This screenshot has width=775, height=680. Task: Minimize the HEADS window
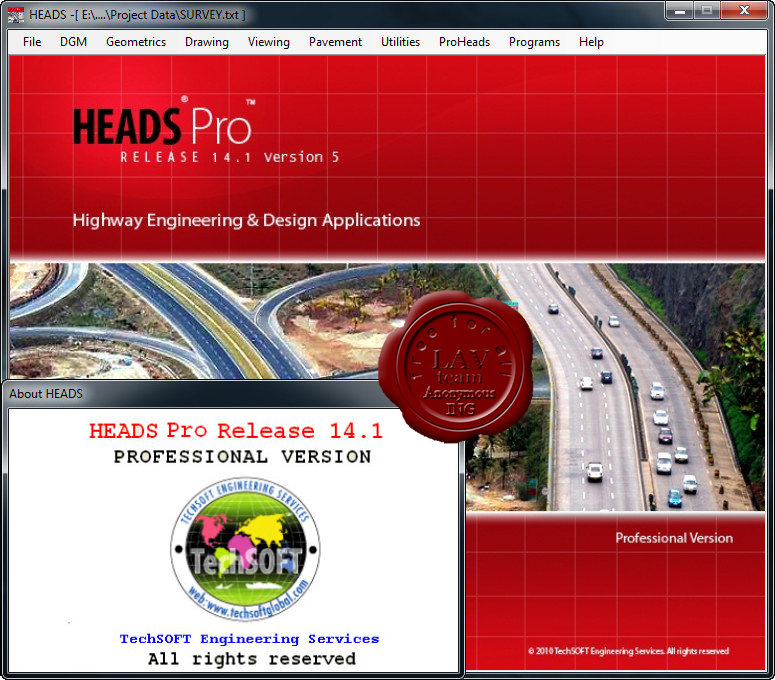point(680,10)
